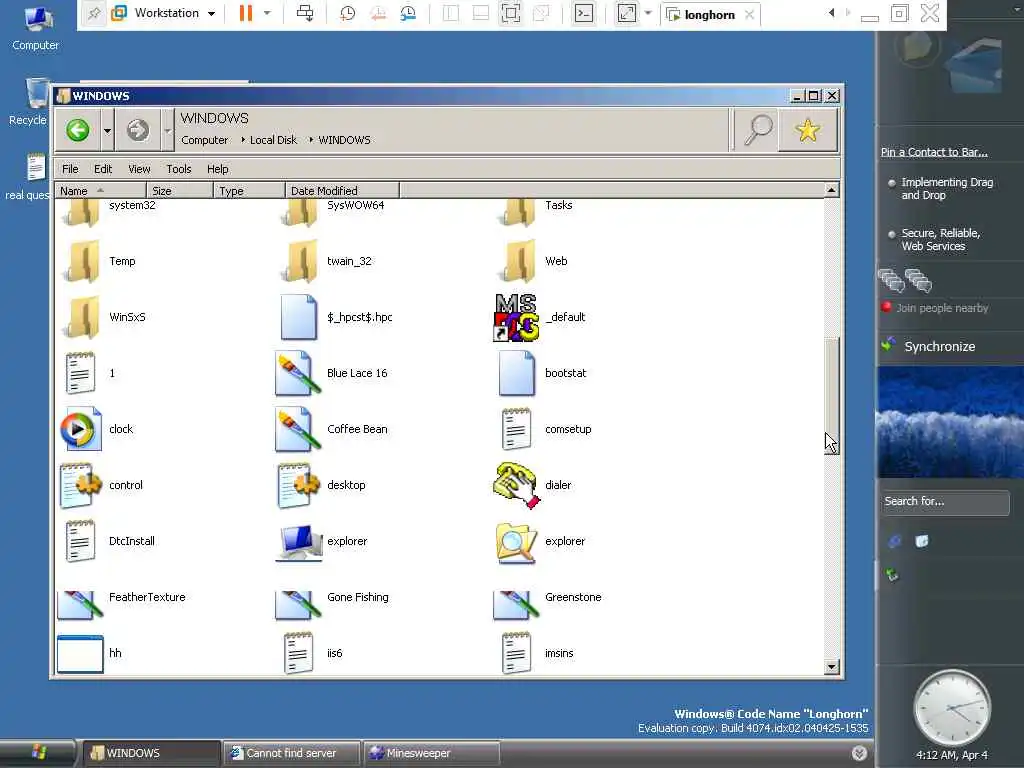Click Join people nearby
This screenshot has width=1024, height=768.
click(942, 308)
